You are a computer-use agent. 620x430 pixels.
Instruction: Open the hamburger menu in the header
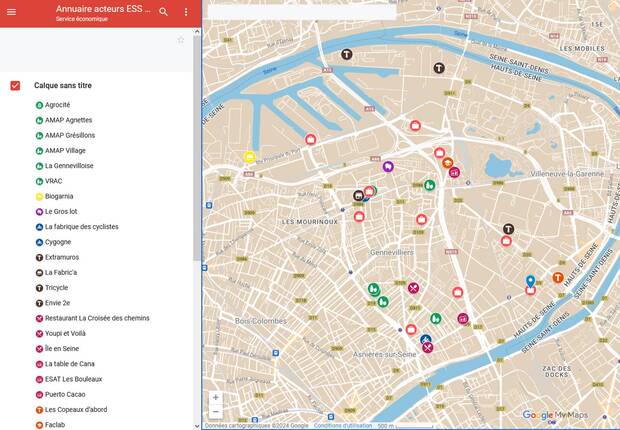coord(12,12)
